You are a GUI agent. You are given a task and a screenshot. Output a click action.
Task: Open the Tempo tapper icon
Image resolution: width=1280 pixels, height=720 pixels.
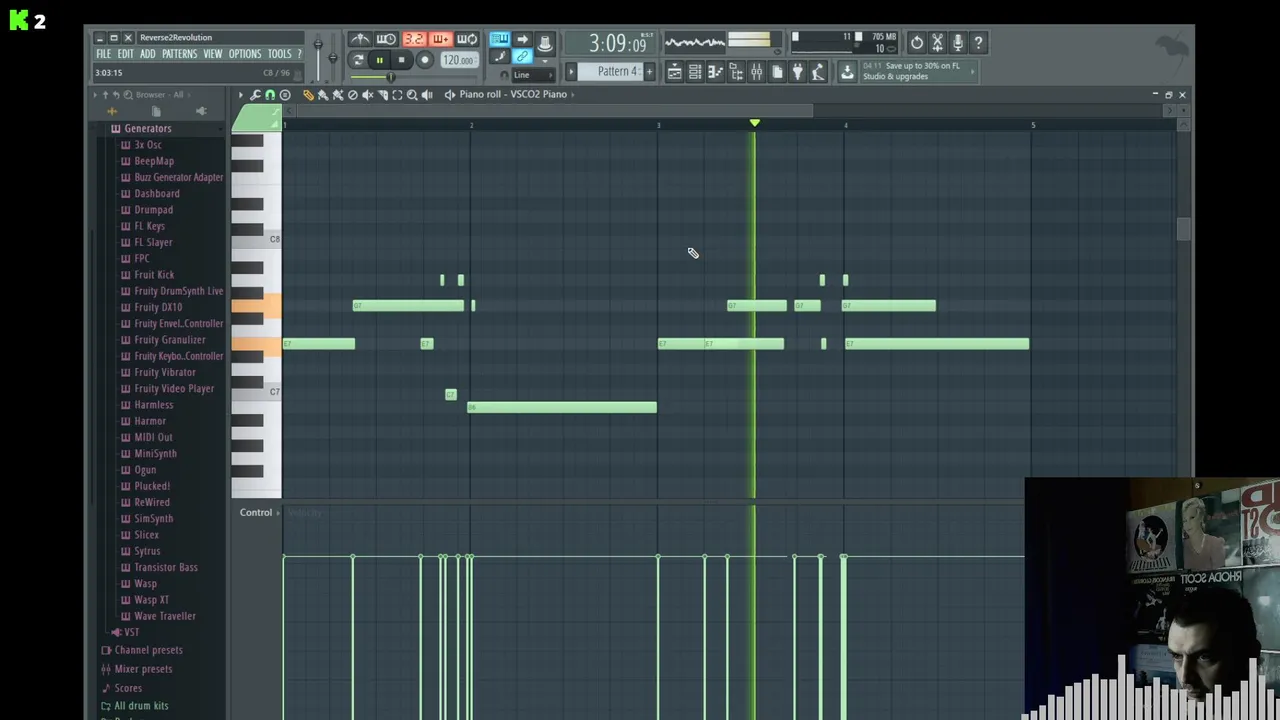pos(818,72)
